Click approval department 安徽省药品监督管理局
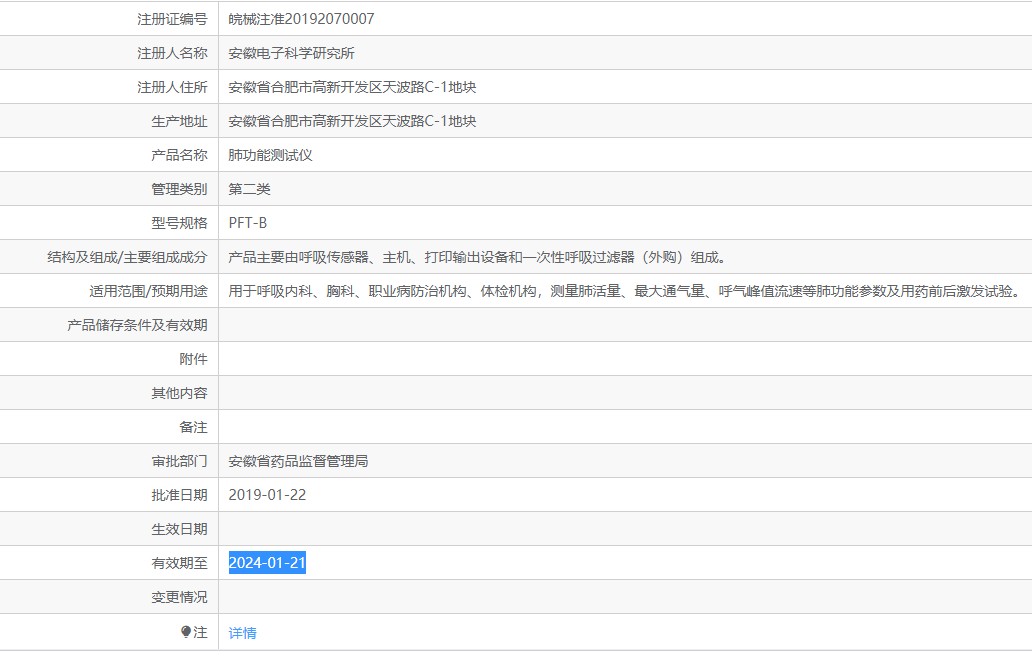The height and width of the screenshot is (657, 1032). pos(298,461)
